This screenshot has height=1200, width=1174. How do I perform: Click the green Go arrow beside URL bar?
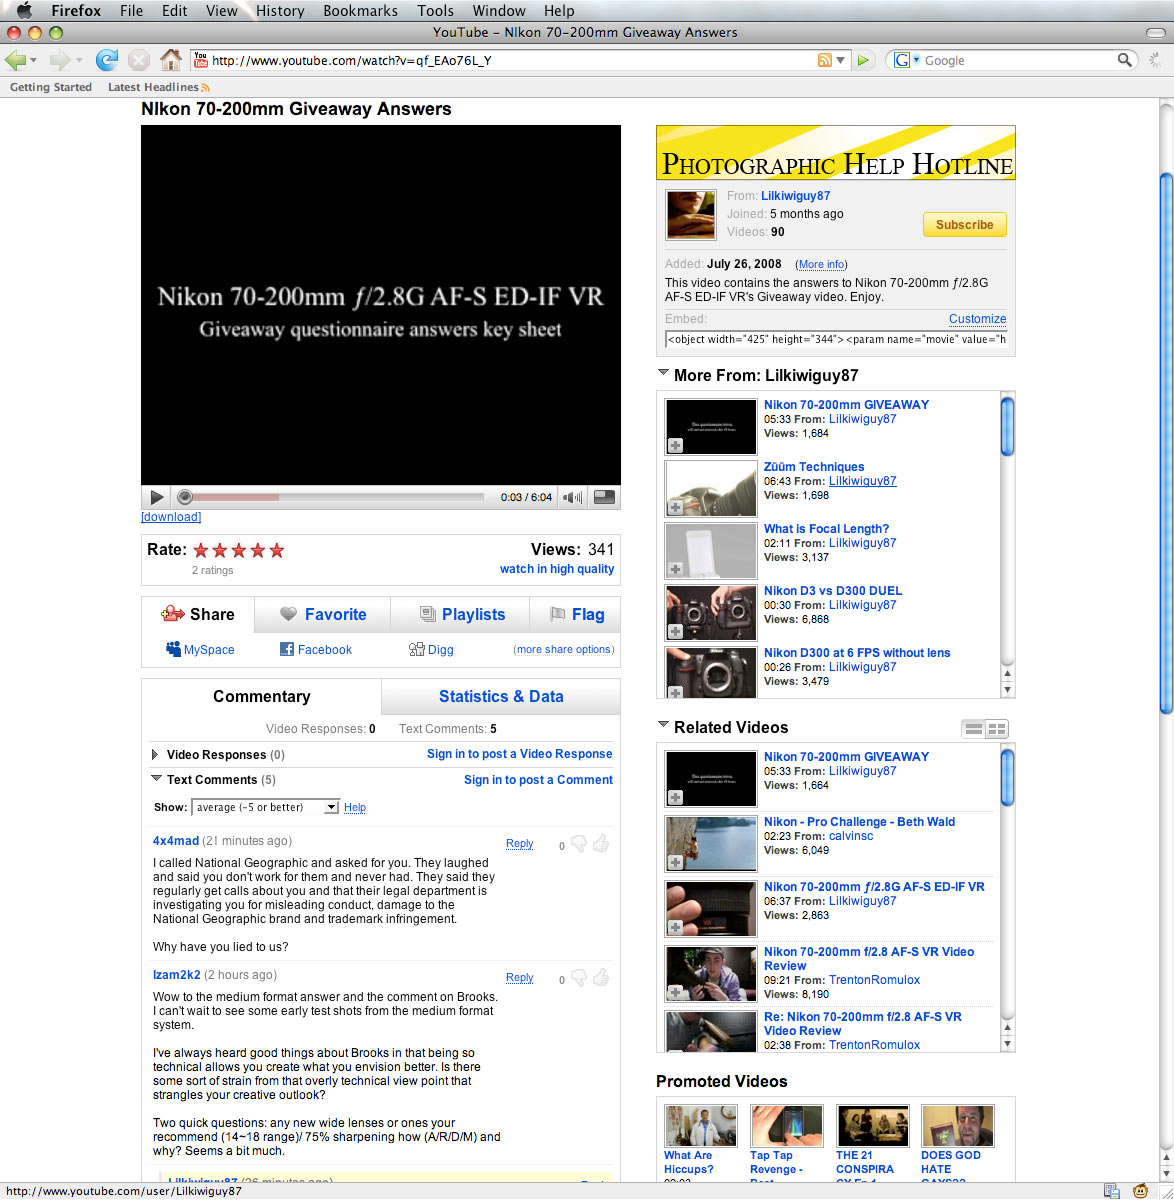[x=865, y=60]
